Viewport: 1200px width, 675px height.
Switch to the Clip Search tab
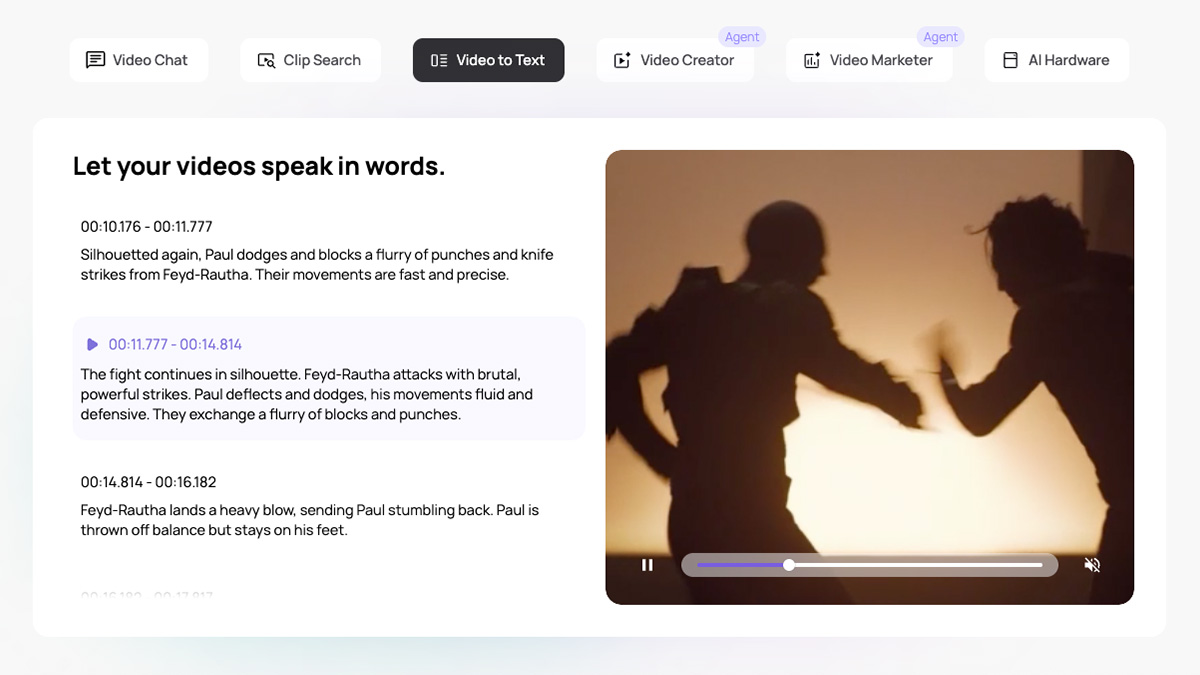coord(310,60)
